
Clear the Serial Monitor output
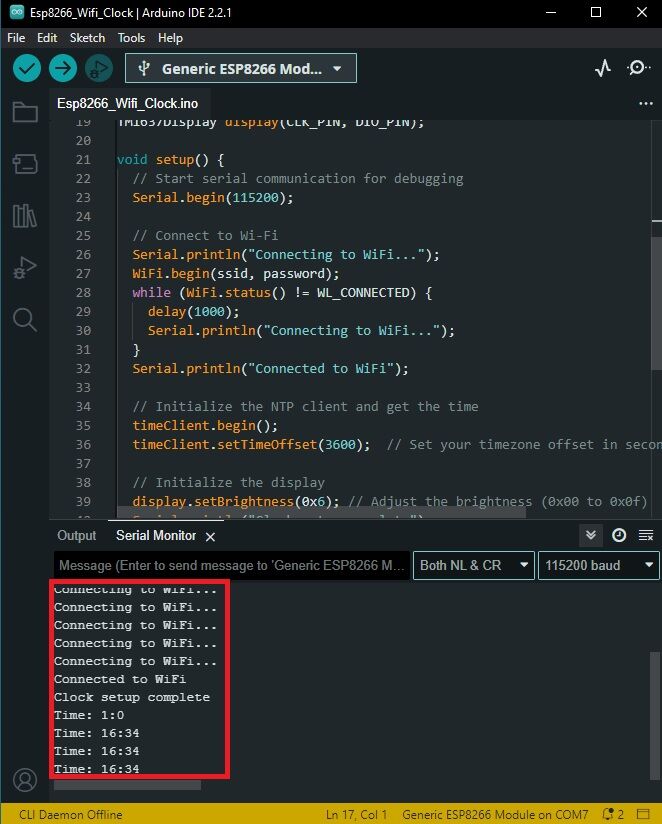tap(646, 535)
